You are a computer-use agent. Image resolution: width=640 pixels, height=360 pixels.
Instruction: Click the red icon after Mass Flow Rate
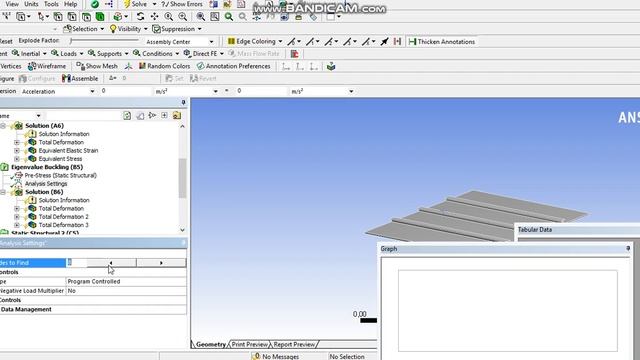click(x=294, y=54)
